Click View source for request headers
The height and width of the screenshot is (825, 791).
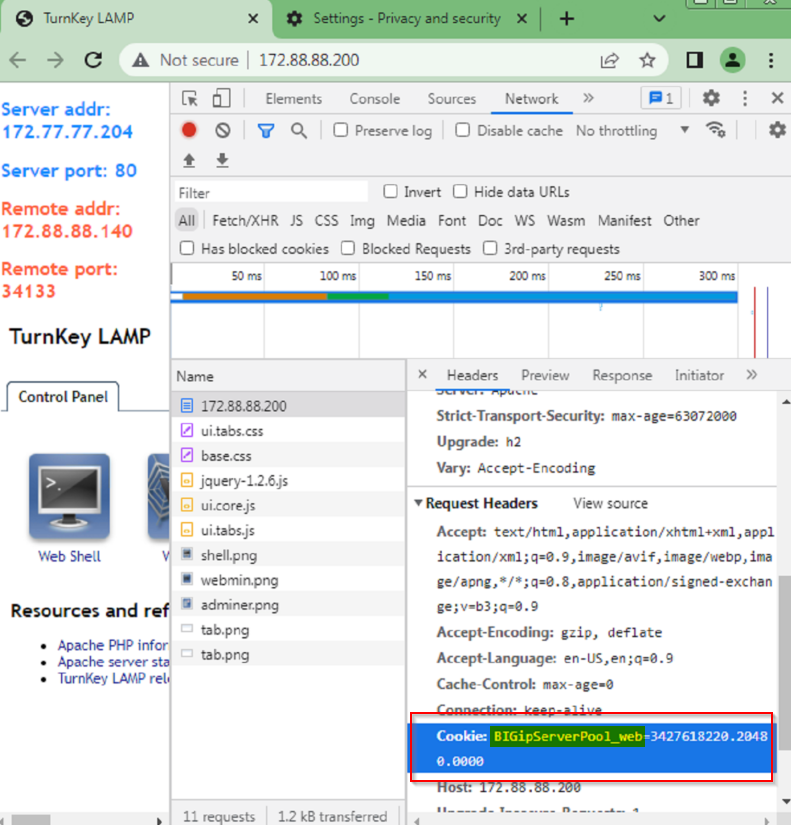[610, 504]
